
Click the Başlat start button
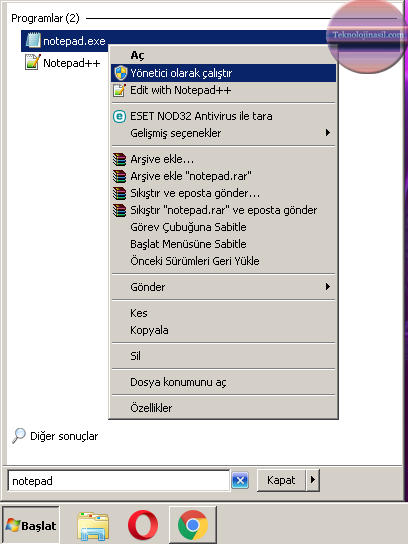coord(31,525)
